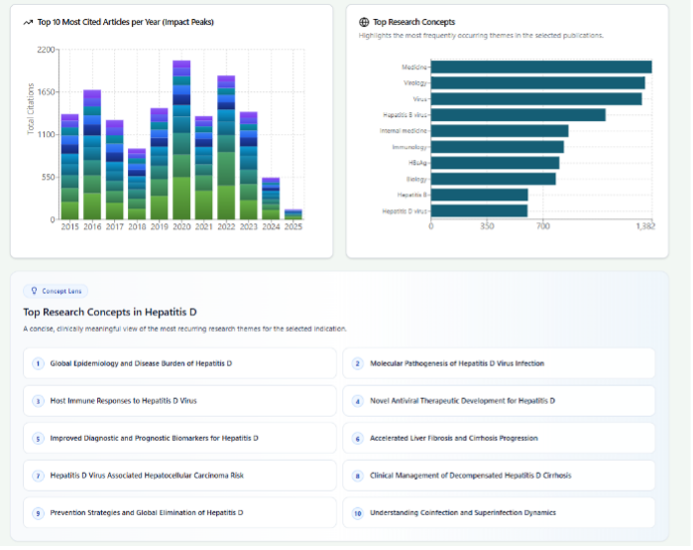Click the Internal medicine concept bar
The image size is (693, 550).
click(x=500, y=131)
